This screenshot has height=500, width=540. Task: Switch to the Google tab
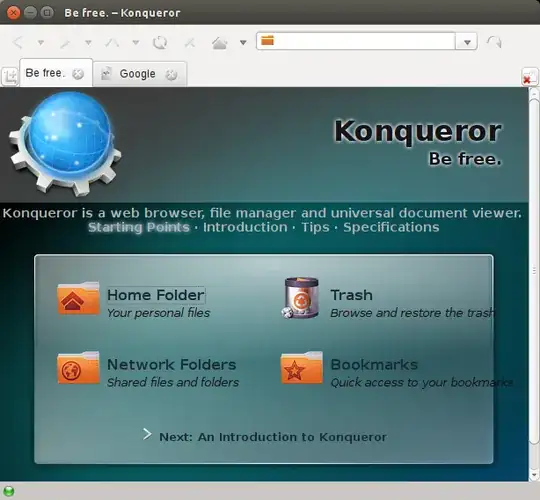point(137,74)
